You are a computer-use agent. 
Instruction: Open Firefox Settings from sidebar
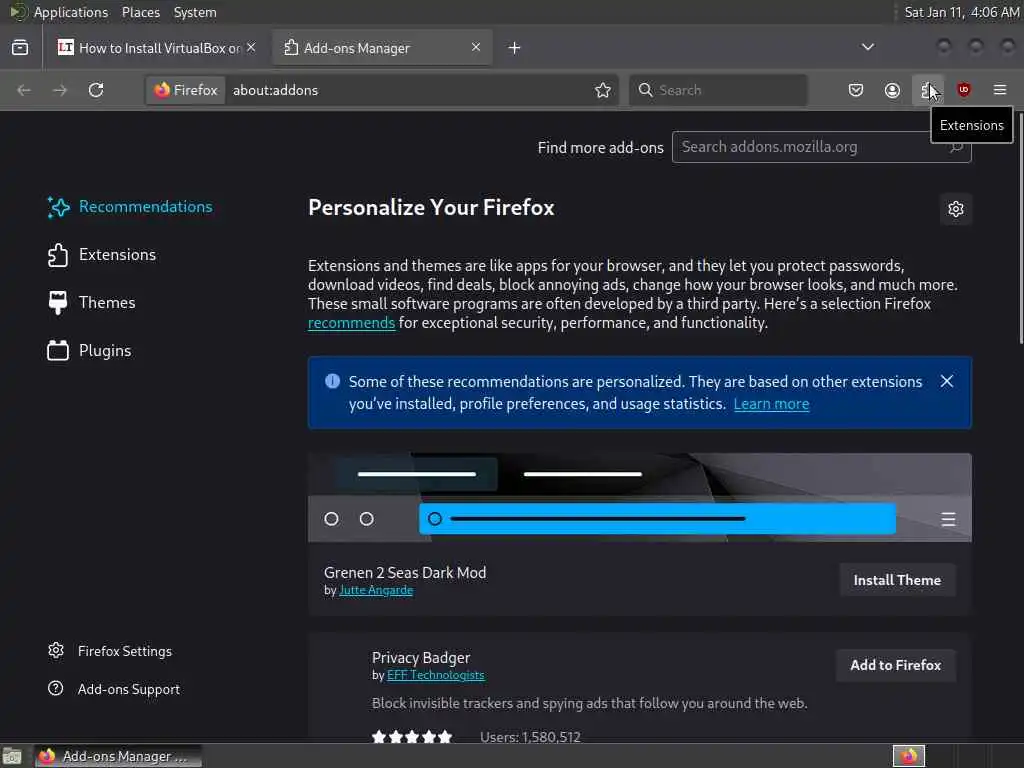(x=110, y=651)
